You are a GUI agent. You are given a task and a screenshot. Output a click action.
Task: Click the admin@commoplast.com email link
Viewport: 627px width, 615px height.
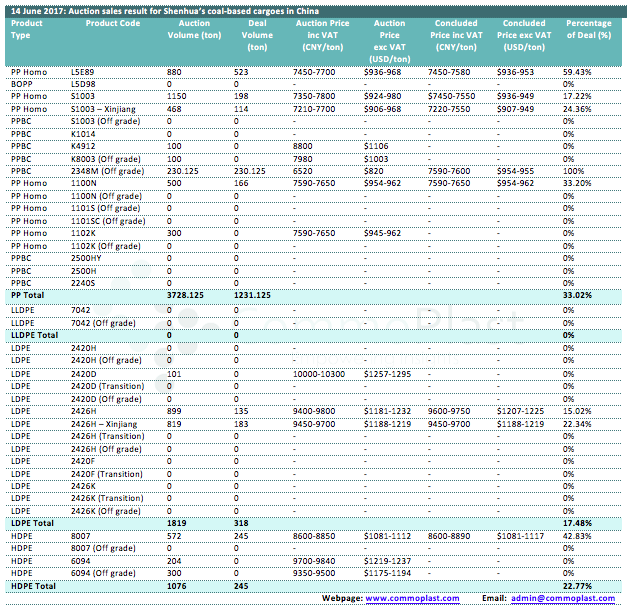tap(562, 598)
